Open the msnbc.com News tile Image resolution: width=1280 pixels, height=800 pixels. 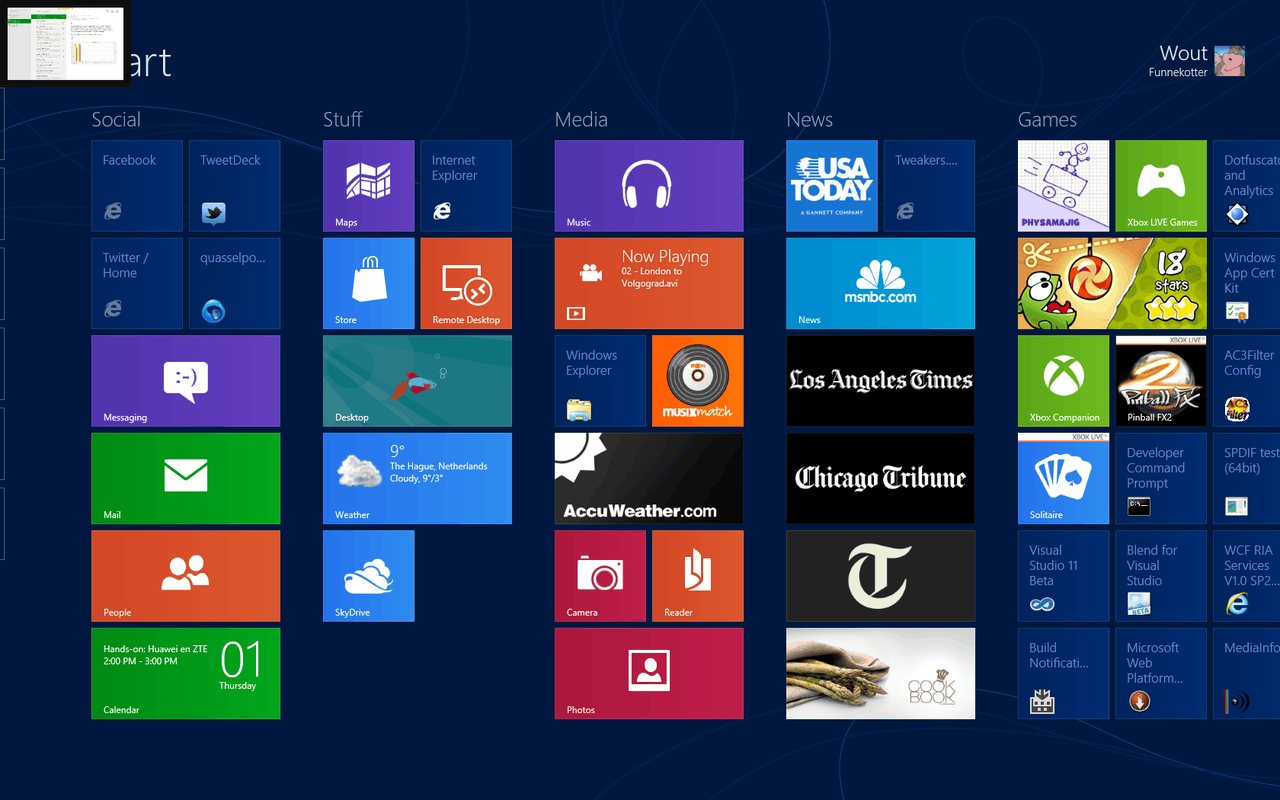tap(881, 283)
